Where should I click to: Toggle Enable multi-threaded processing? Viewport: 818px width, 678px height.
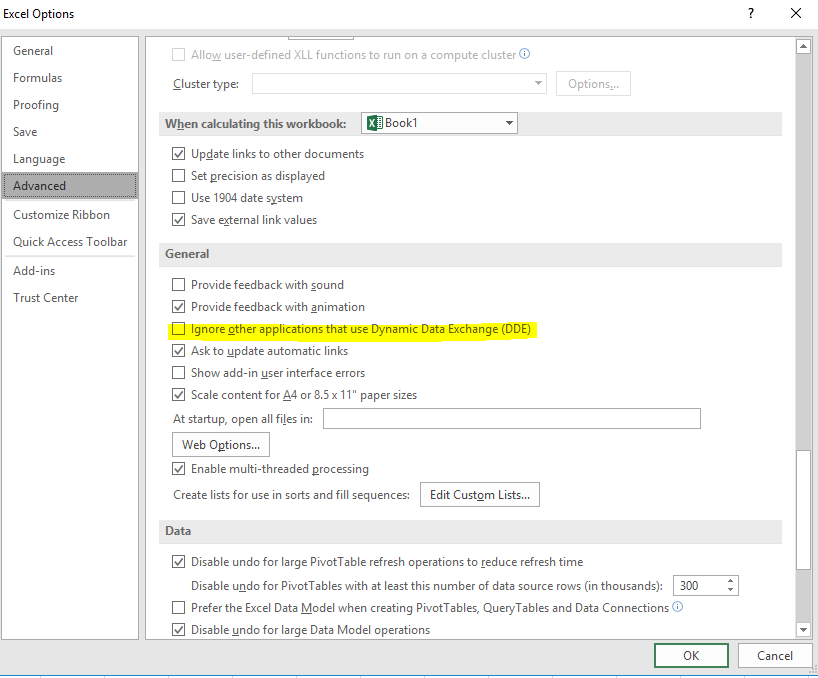click(x=178, y=469)
